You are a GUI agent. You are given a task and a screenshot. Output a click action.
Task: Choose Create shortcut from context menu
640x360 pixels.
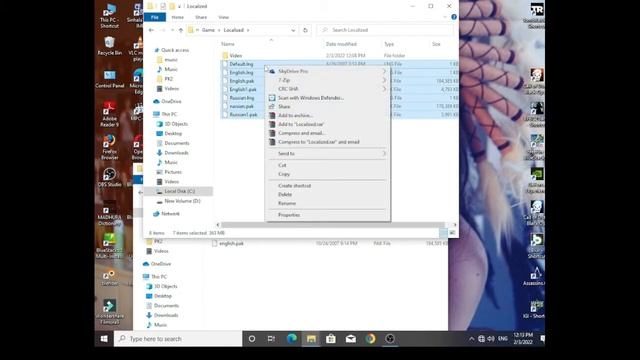[328, 186]
